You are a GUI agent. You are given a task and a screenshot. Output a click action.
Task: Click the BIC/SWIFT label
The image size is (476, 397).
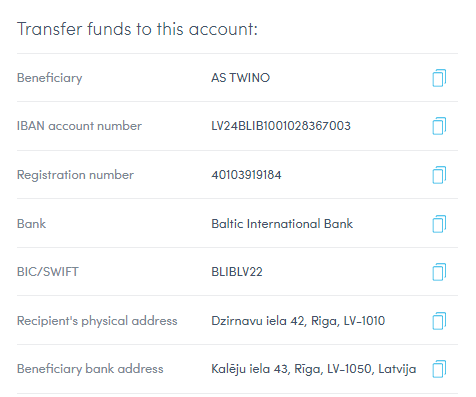pyautogui.click(x=48, y=272)
